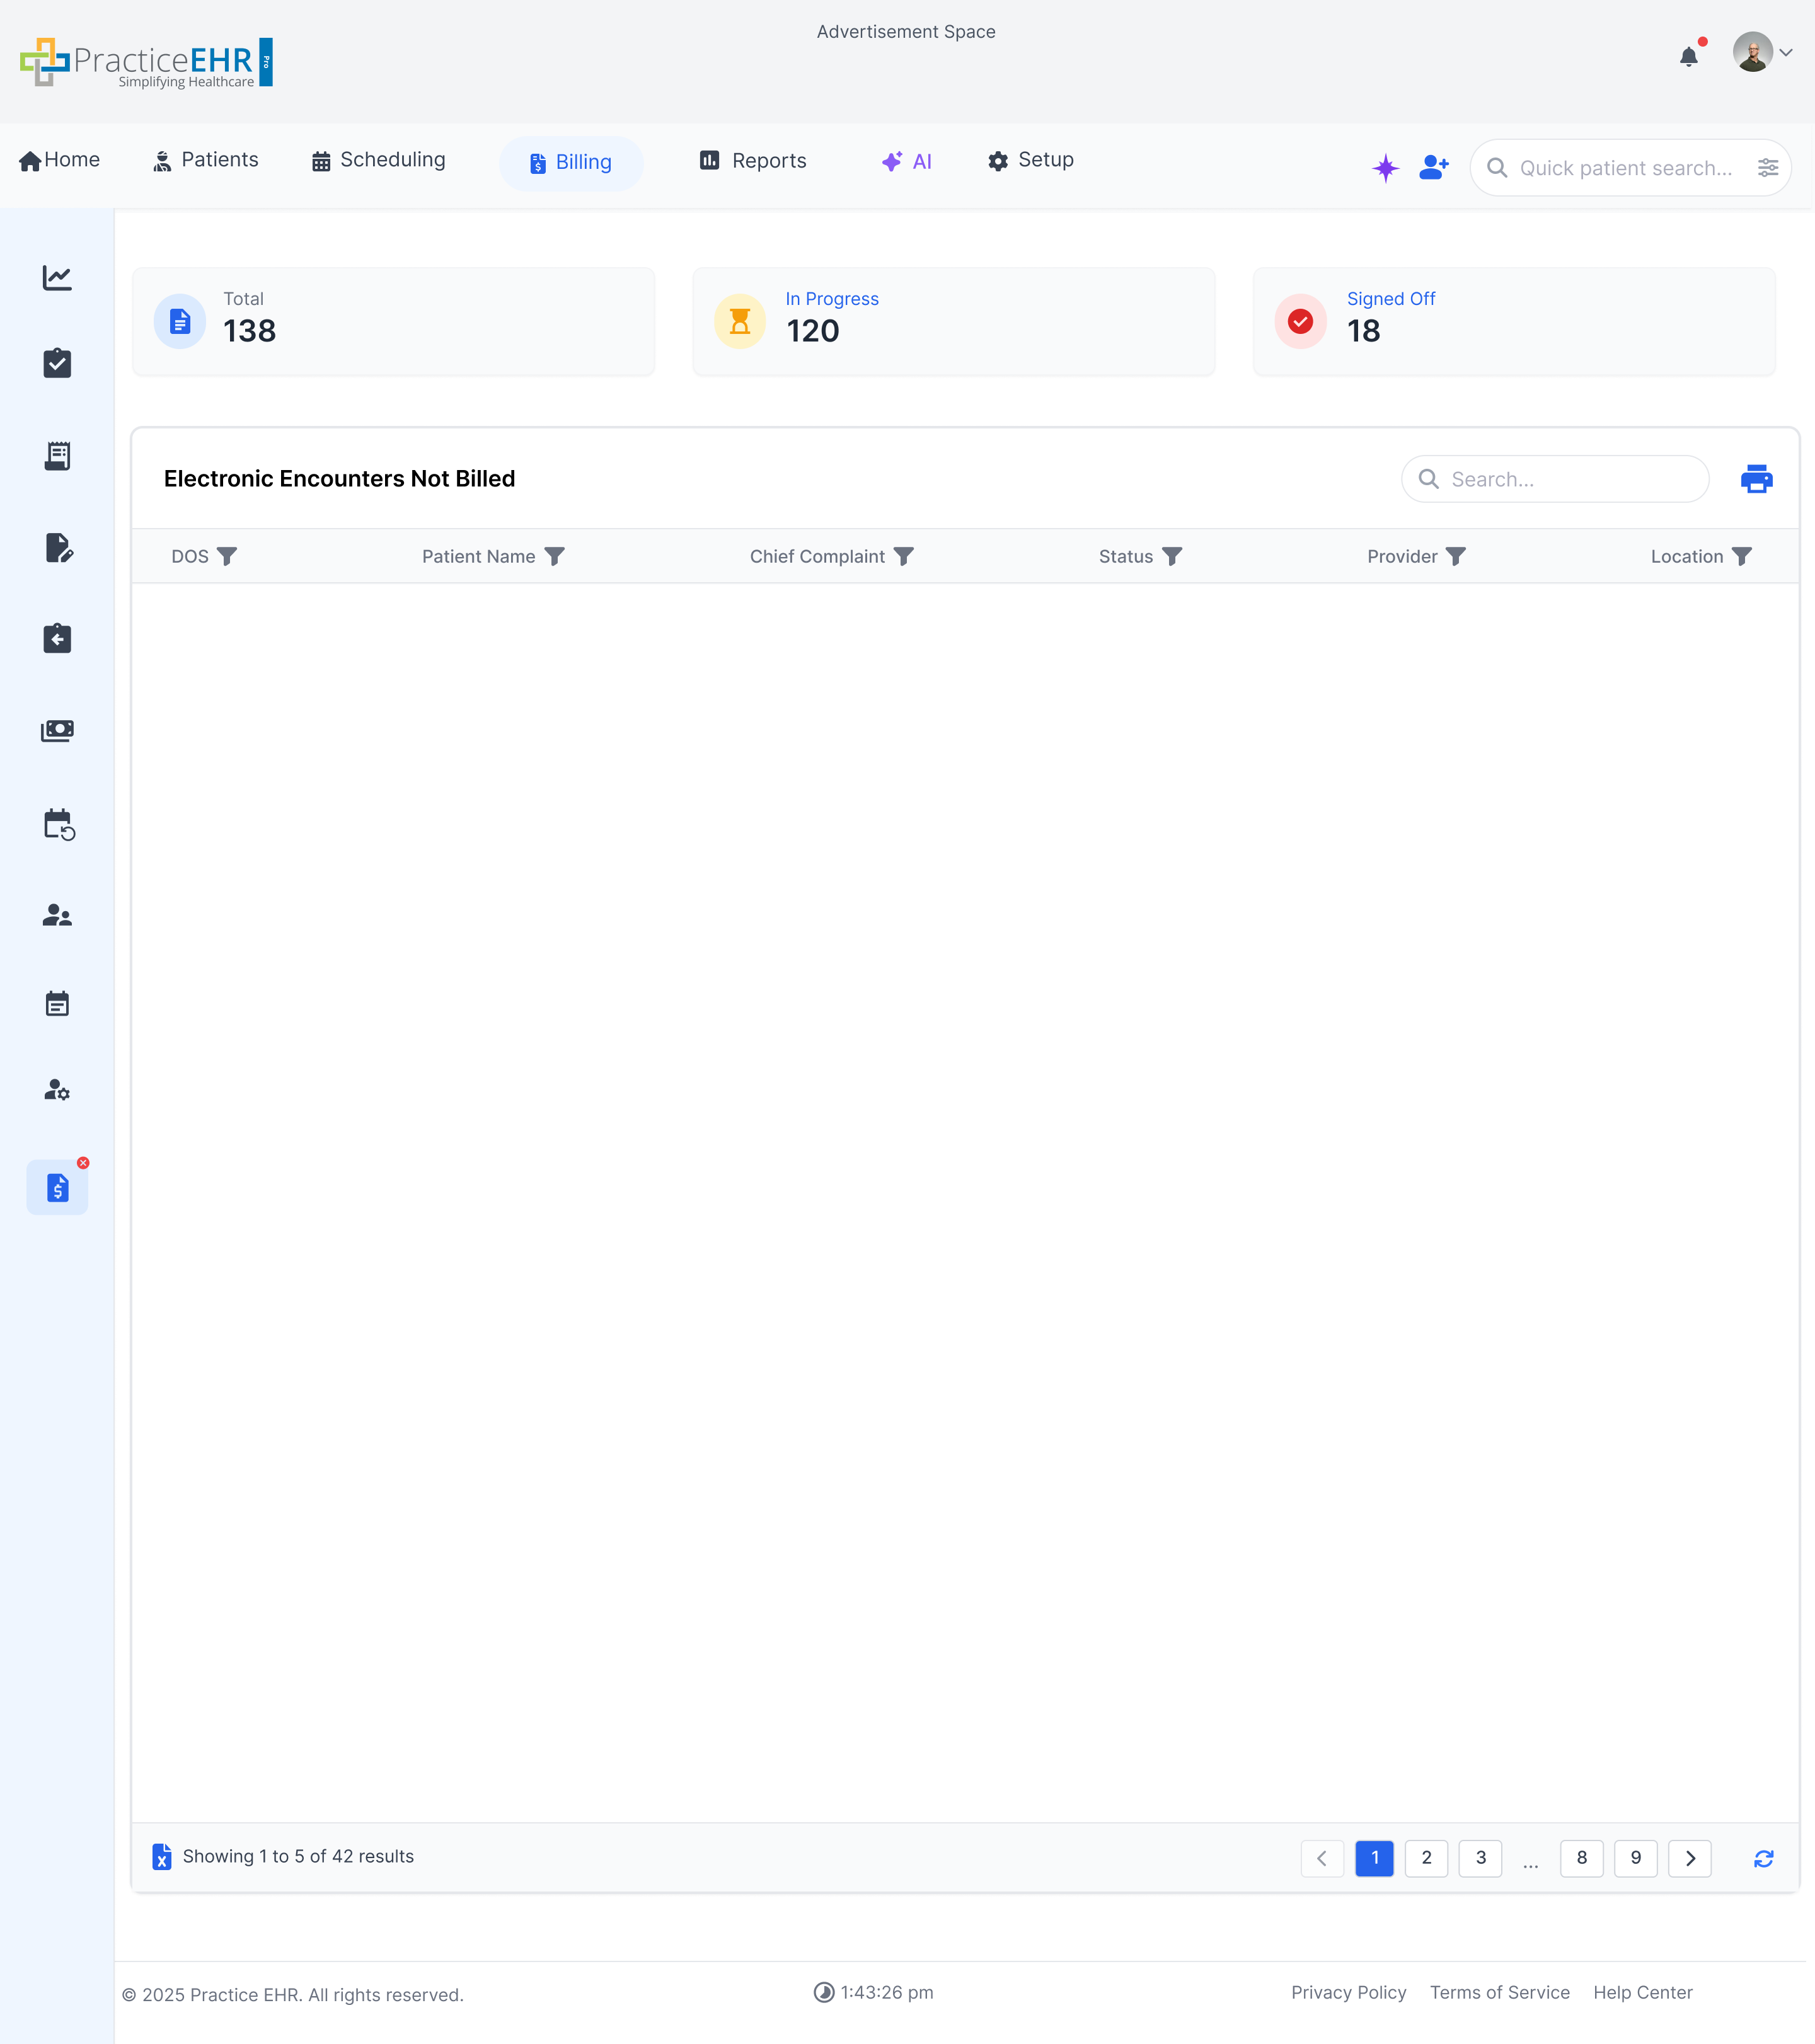The width and height of the screenshot is (1815, 2044).
Task: Open the purple sparkle star icon
Action: pos(1385,168)
